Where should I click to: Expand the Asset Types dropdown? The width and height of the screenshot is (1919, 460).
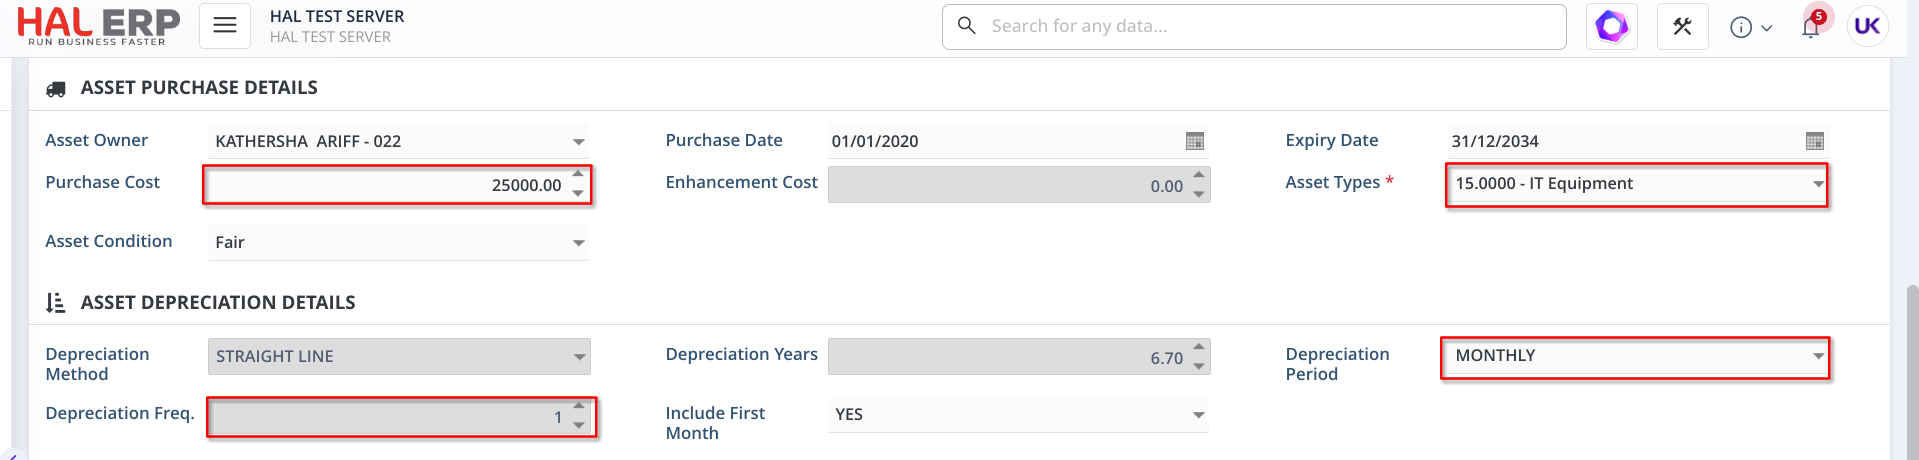(x=1817, y=184)
